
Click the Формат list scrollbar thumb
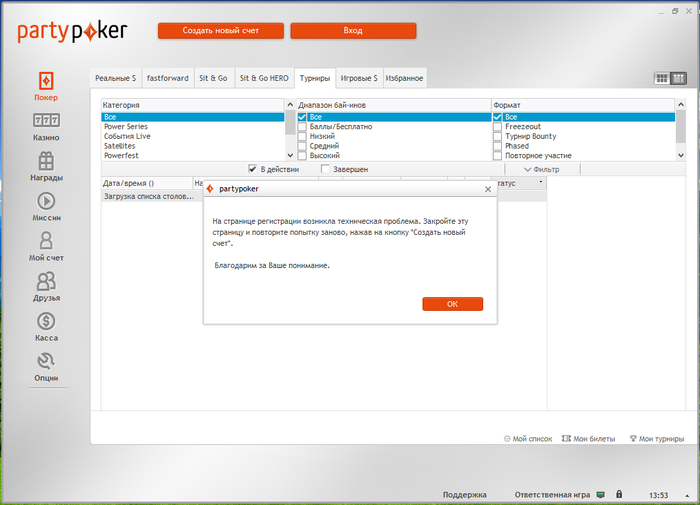pos(681,127)
